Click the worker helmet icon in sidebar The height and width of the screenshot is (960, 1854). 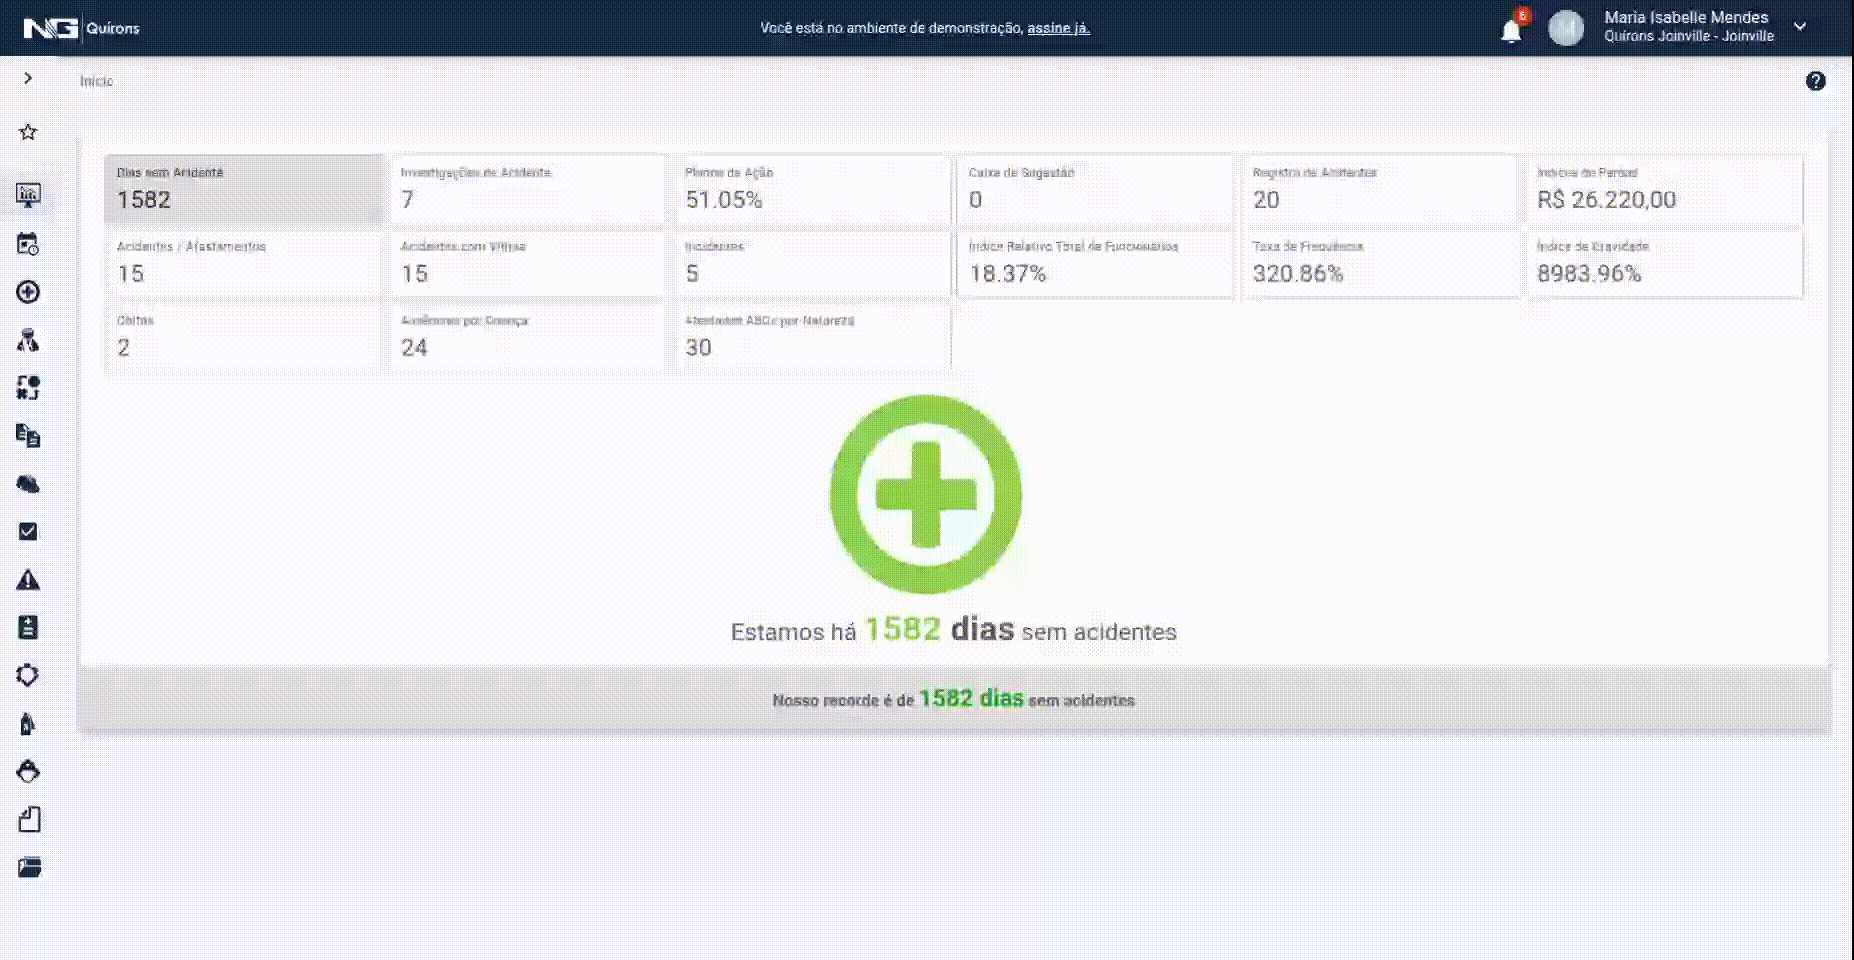pos(28,771)
